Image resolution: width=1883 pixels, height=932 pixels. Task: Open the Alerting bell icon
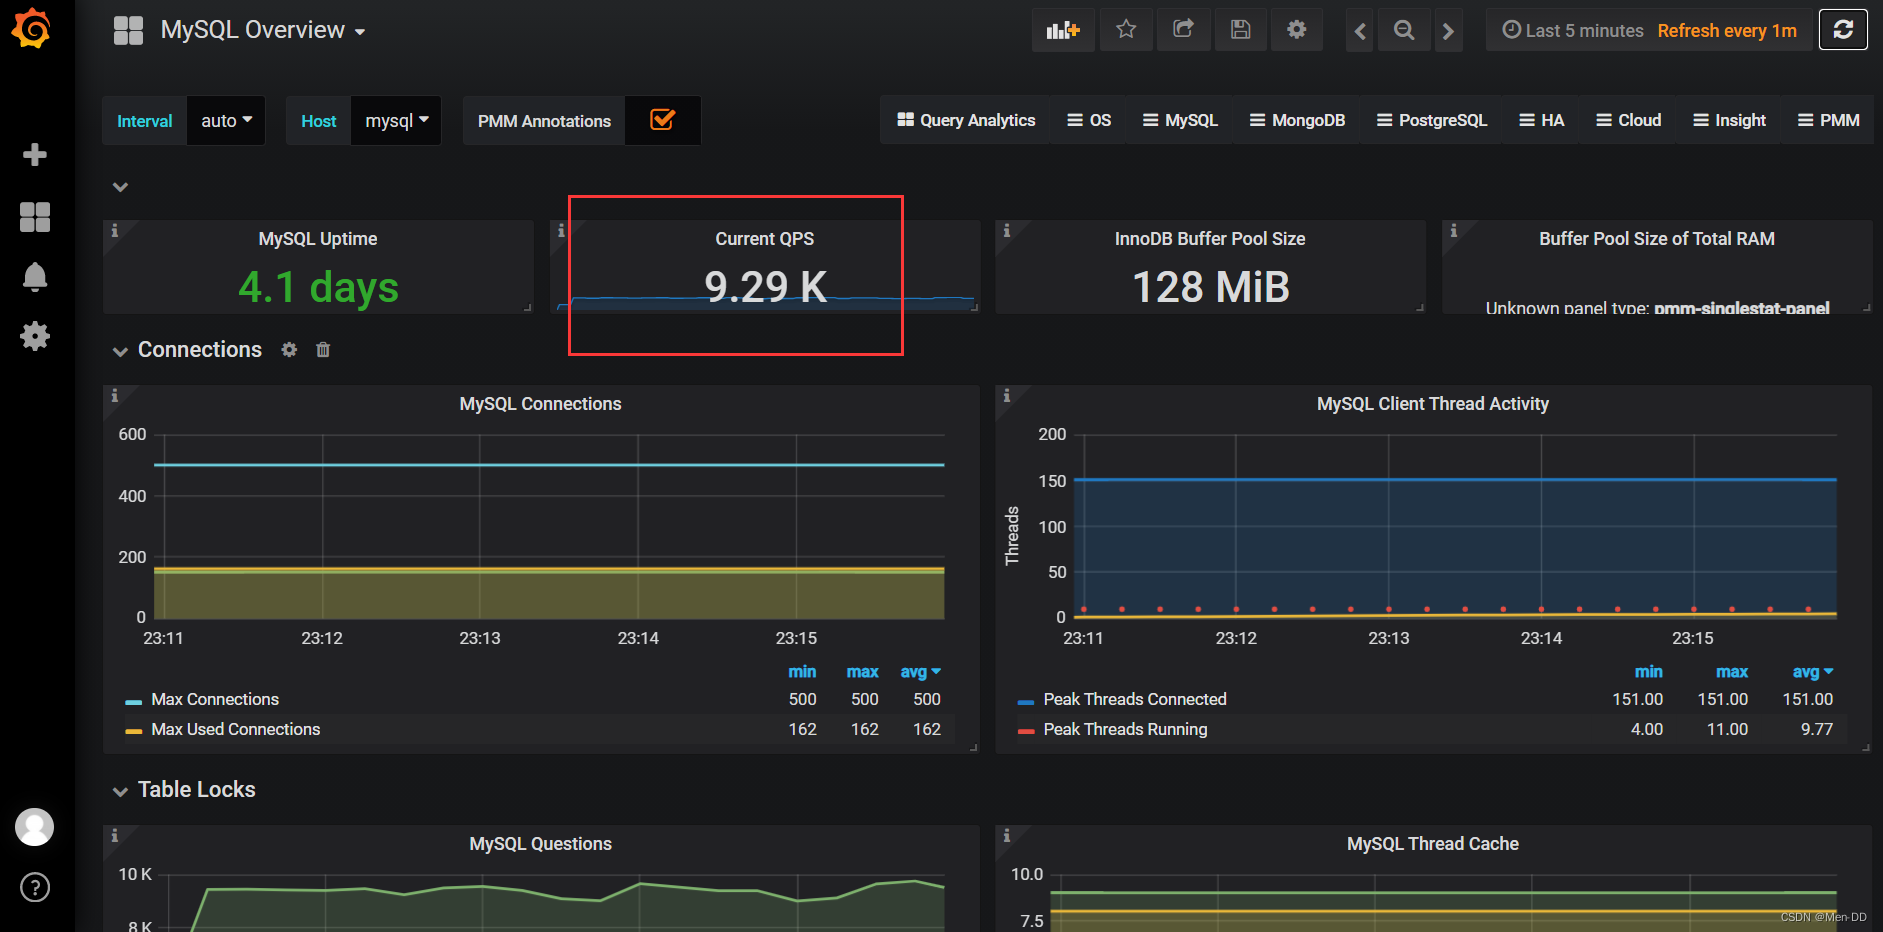coord(35,277)
